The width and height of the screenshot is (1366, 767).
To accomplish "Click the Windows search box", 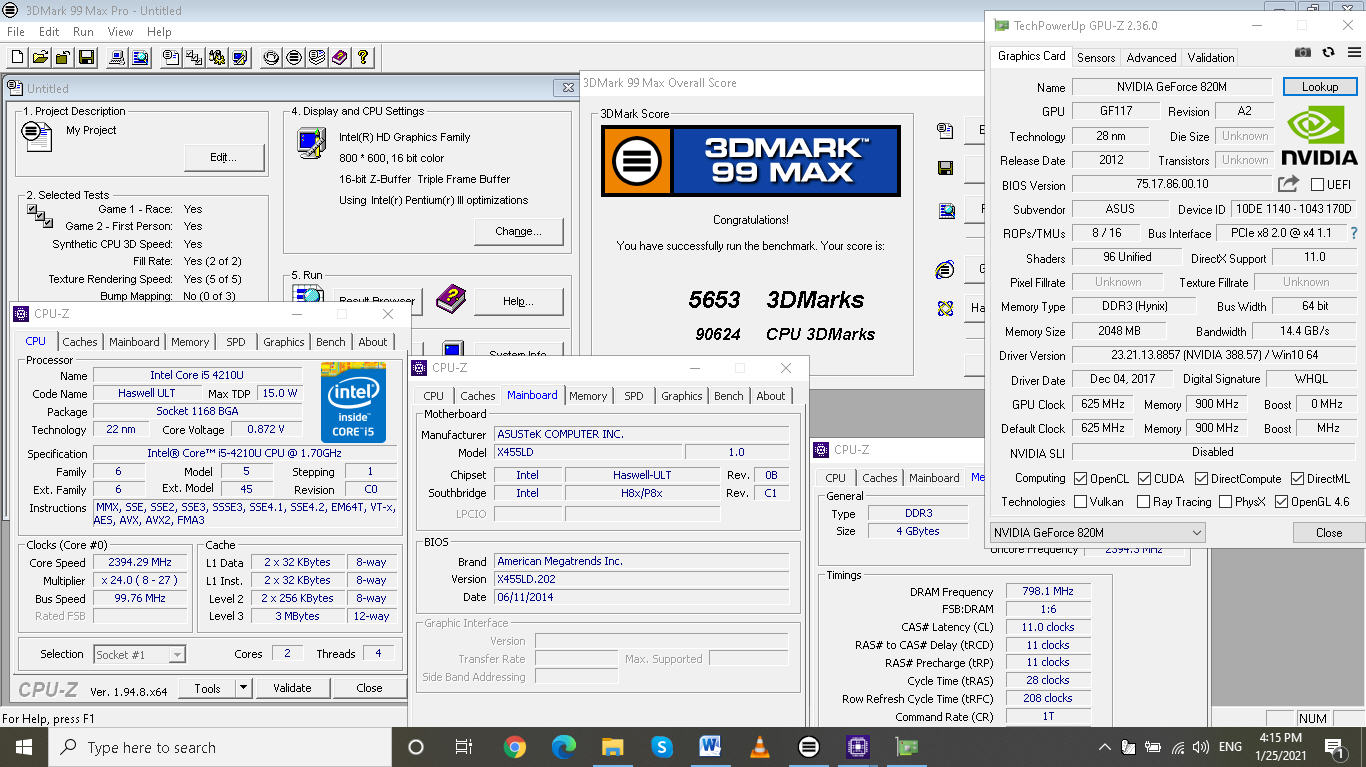I will 220,747.
